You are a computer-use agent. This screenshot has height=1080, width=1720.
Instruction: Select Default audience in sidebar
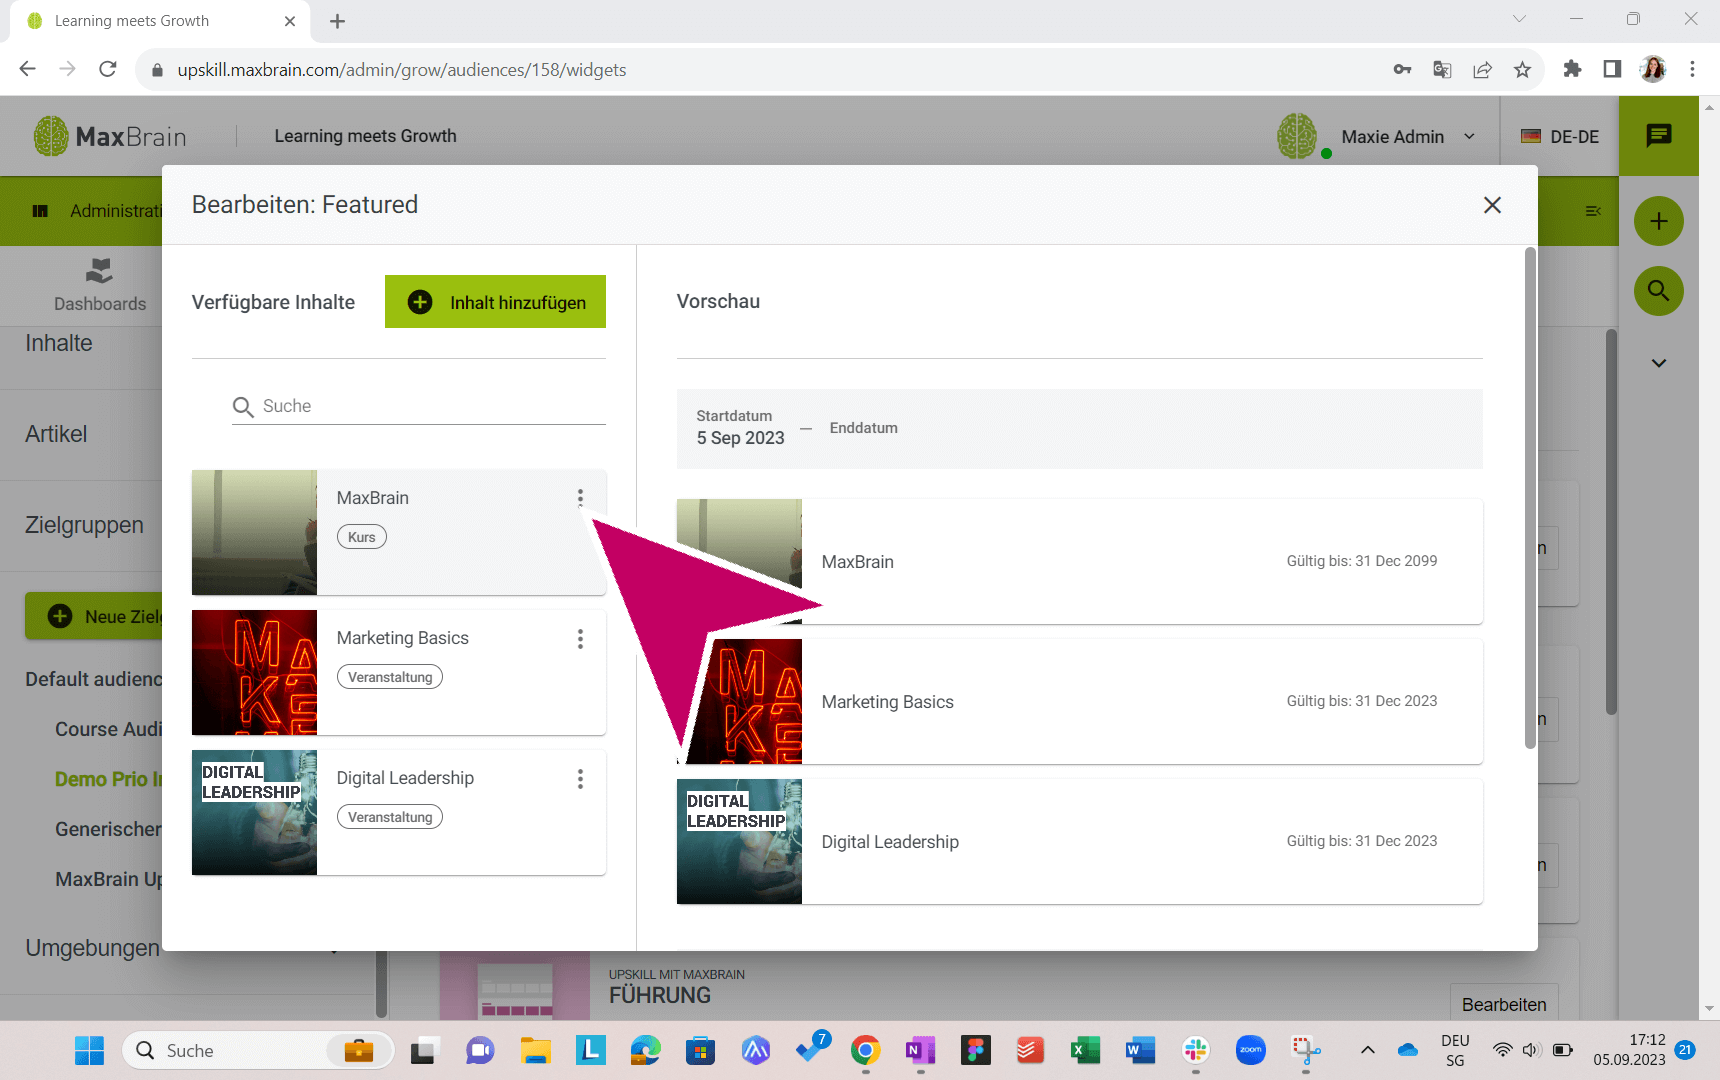pyautogui.click(x=93, y=679)
